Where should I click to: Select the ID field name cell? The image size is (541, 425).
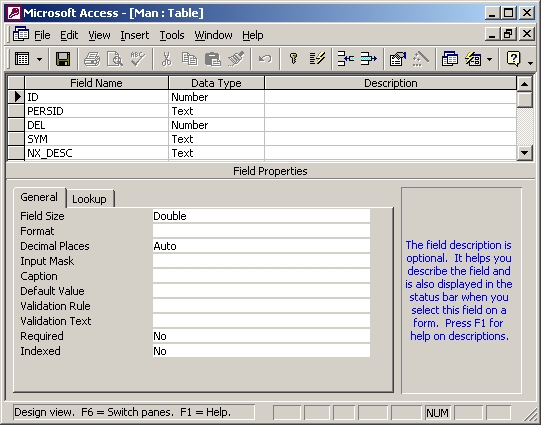(97, 97)
